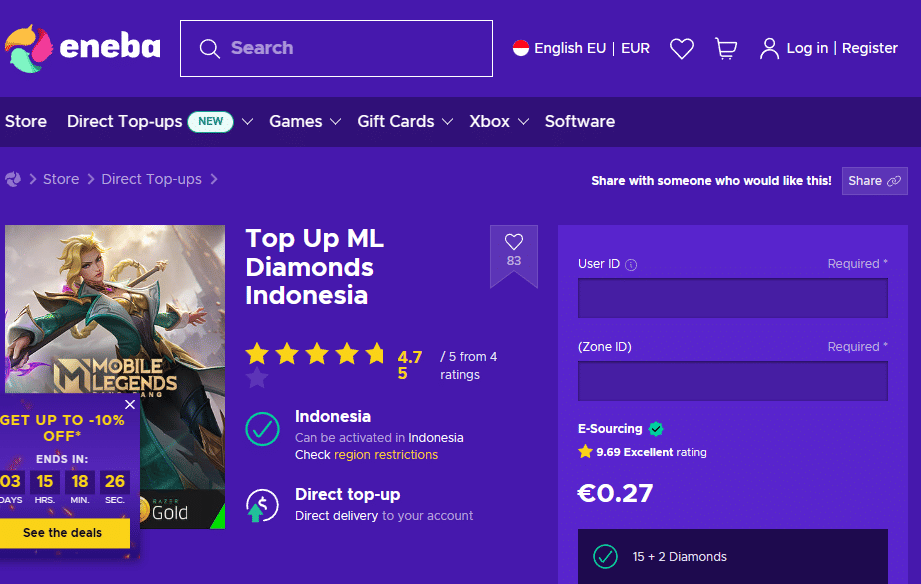Image resolution: width=921 pixels, height=584 pixels.
Task: Focus the Zone ID input field
Action: [732, 381]
